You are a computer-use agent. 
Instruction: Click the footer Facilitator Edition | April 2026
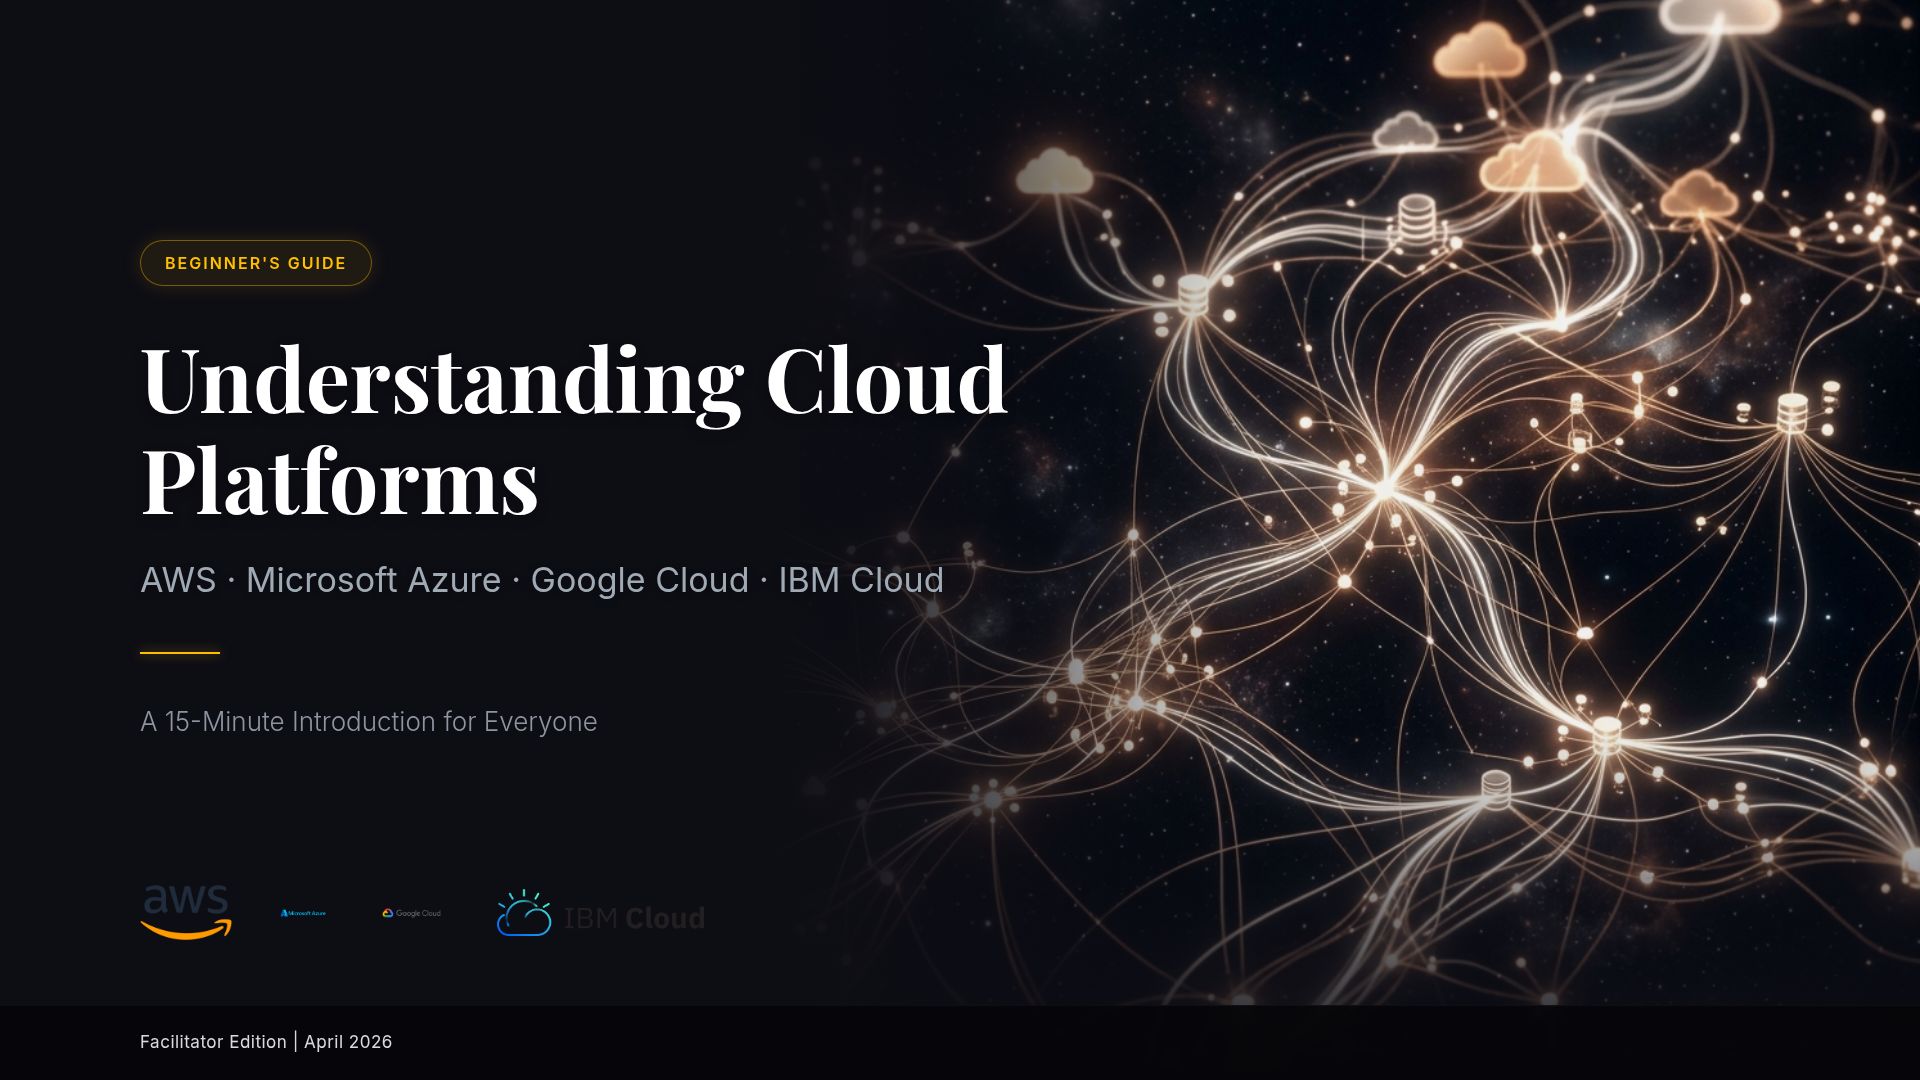click(266, 1041)
